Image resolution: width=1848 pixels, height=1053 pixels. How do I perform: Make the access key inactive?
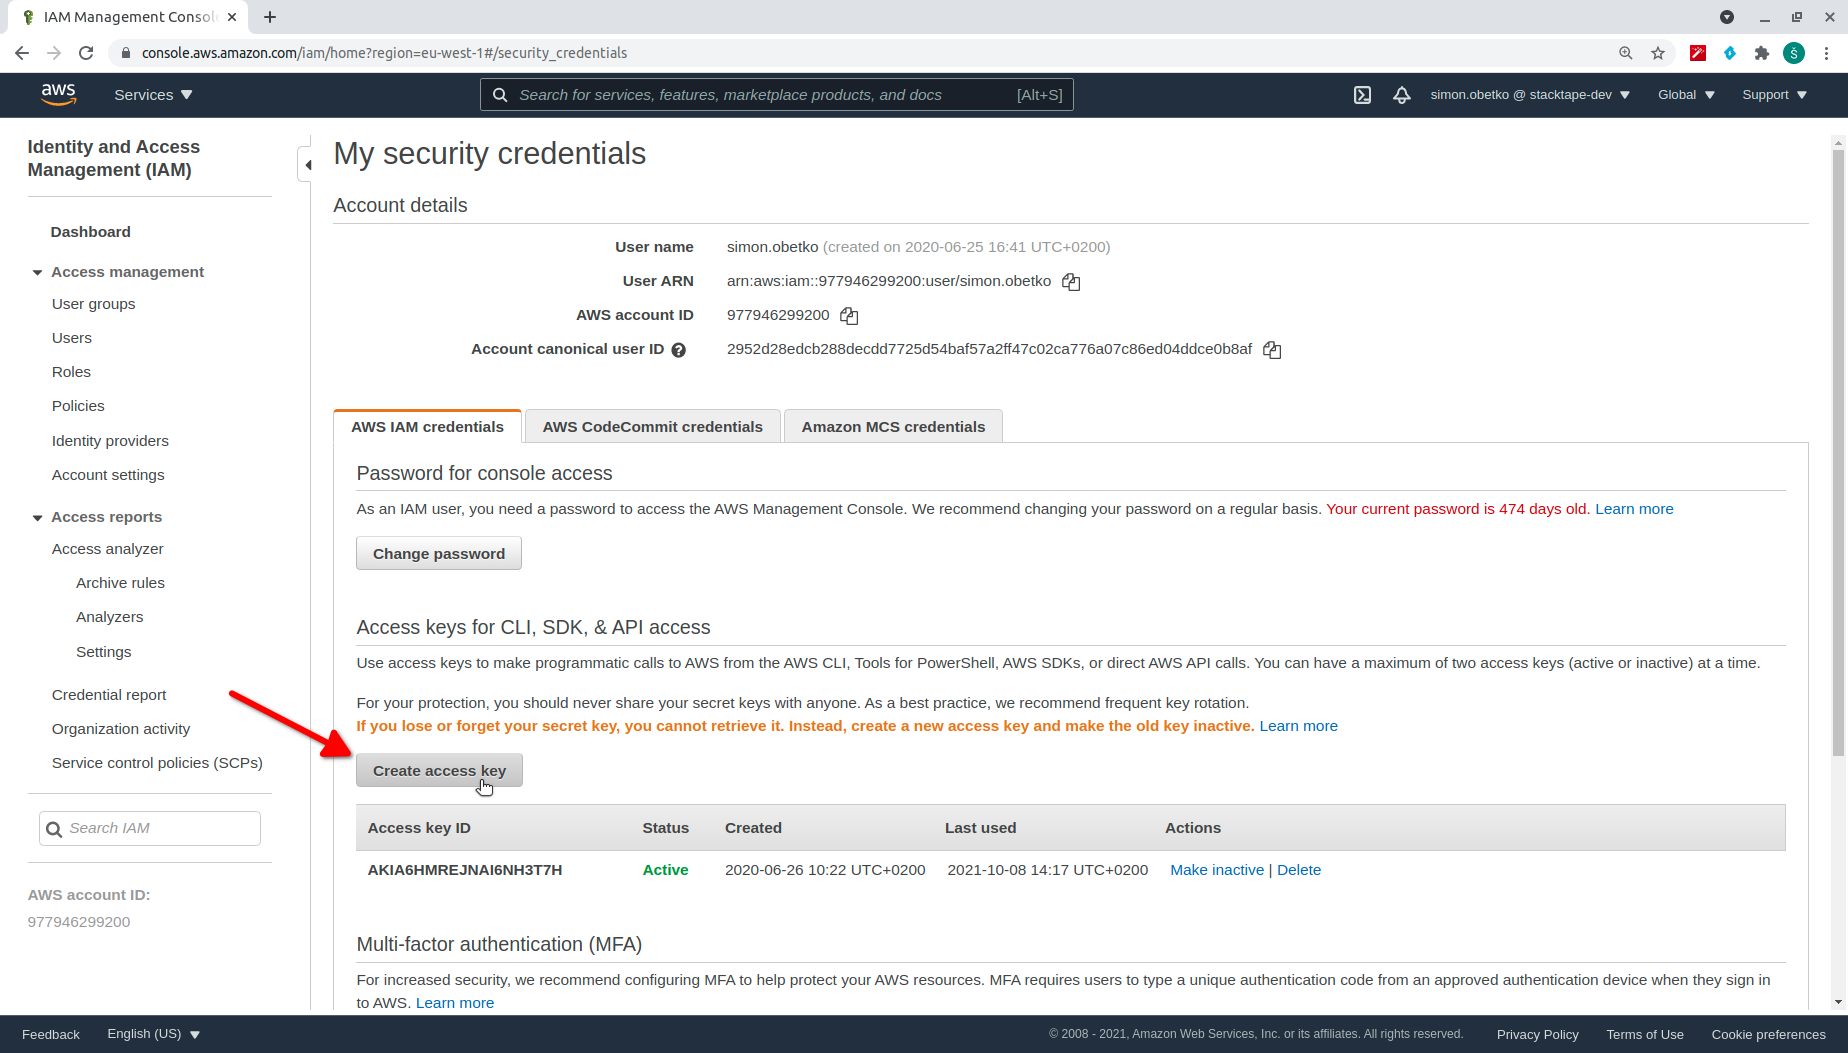[1217, 870]
